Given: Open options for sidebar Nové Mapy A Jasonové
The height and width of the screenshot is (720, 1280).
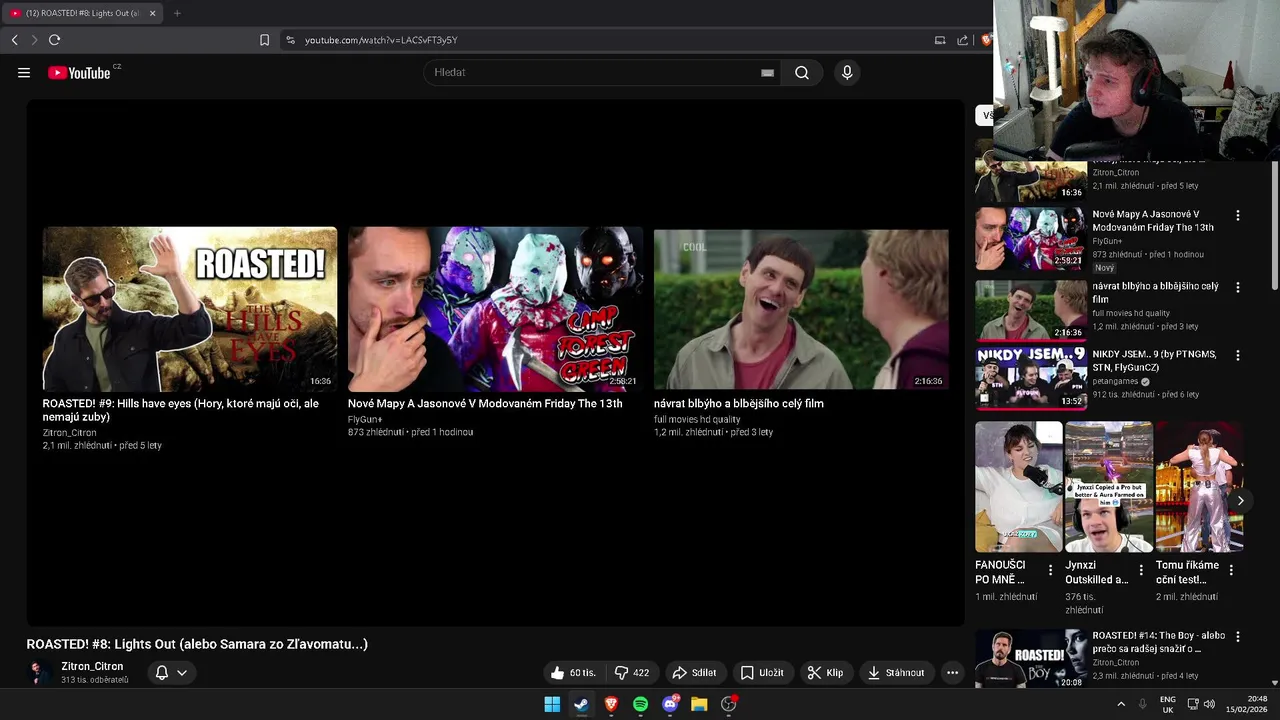Looking at the screenshot, I should [x=1238, y=216].
